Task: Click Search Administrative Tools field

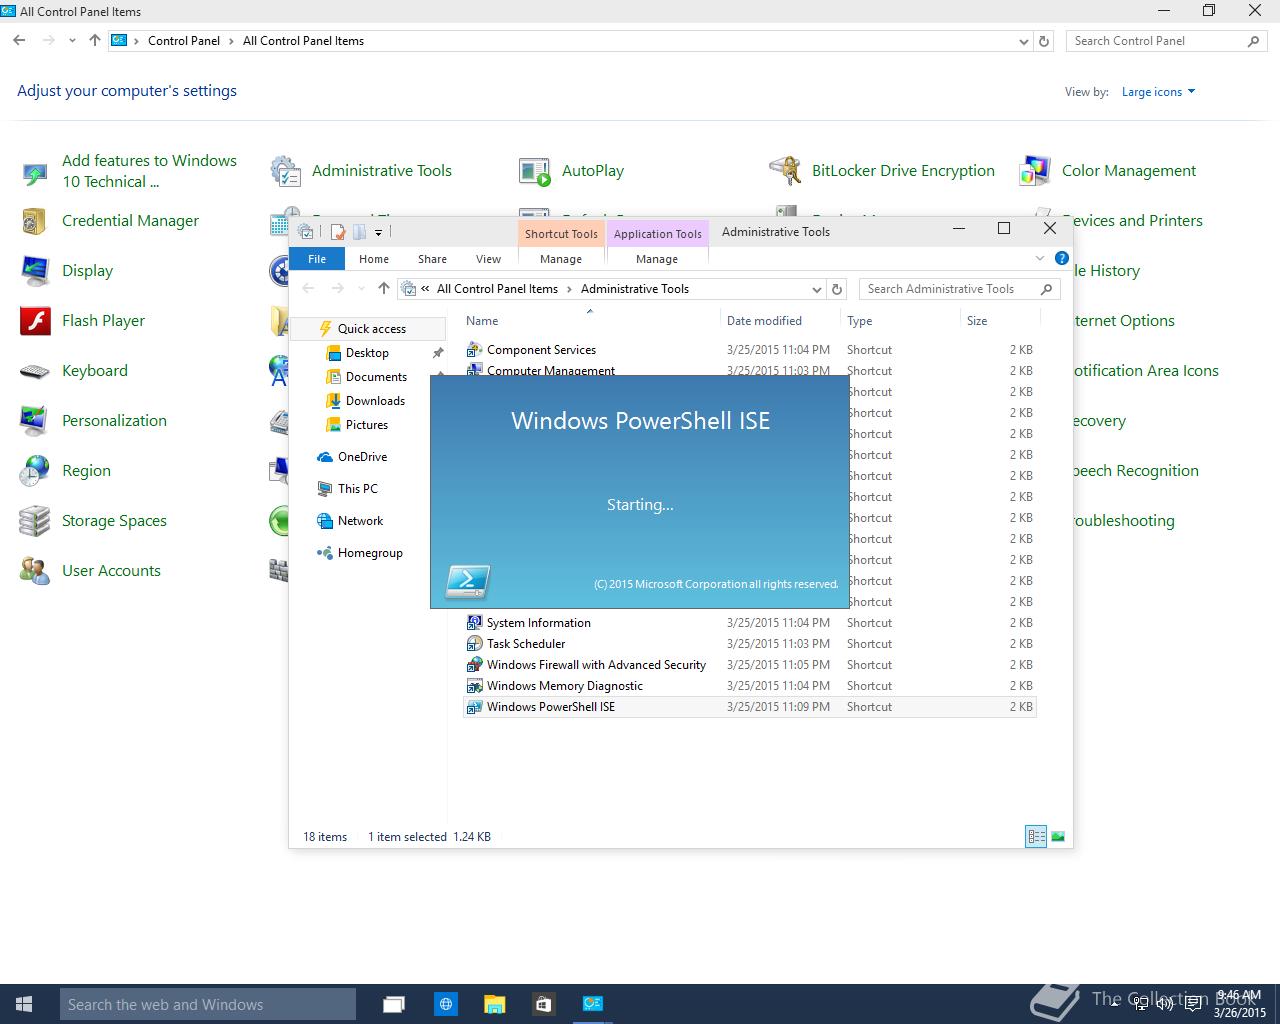Action: pos(959,289)
